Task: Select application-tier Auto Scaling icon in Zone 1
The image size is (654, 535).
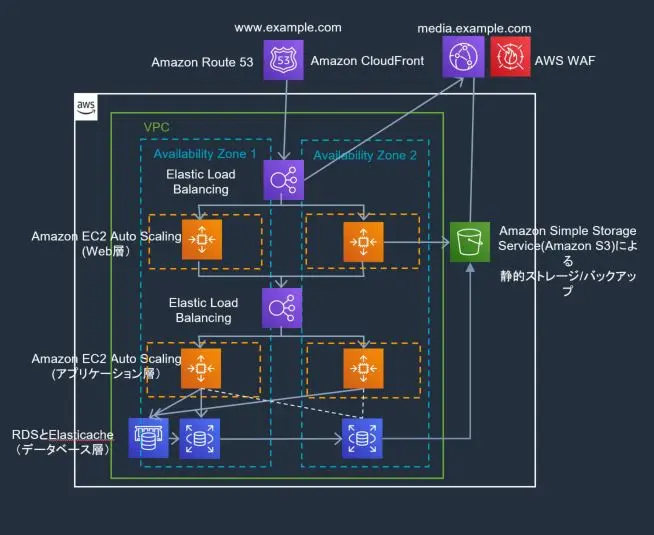Action: [x=201, y=369]
